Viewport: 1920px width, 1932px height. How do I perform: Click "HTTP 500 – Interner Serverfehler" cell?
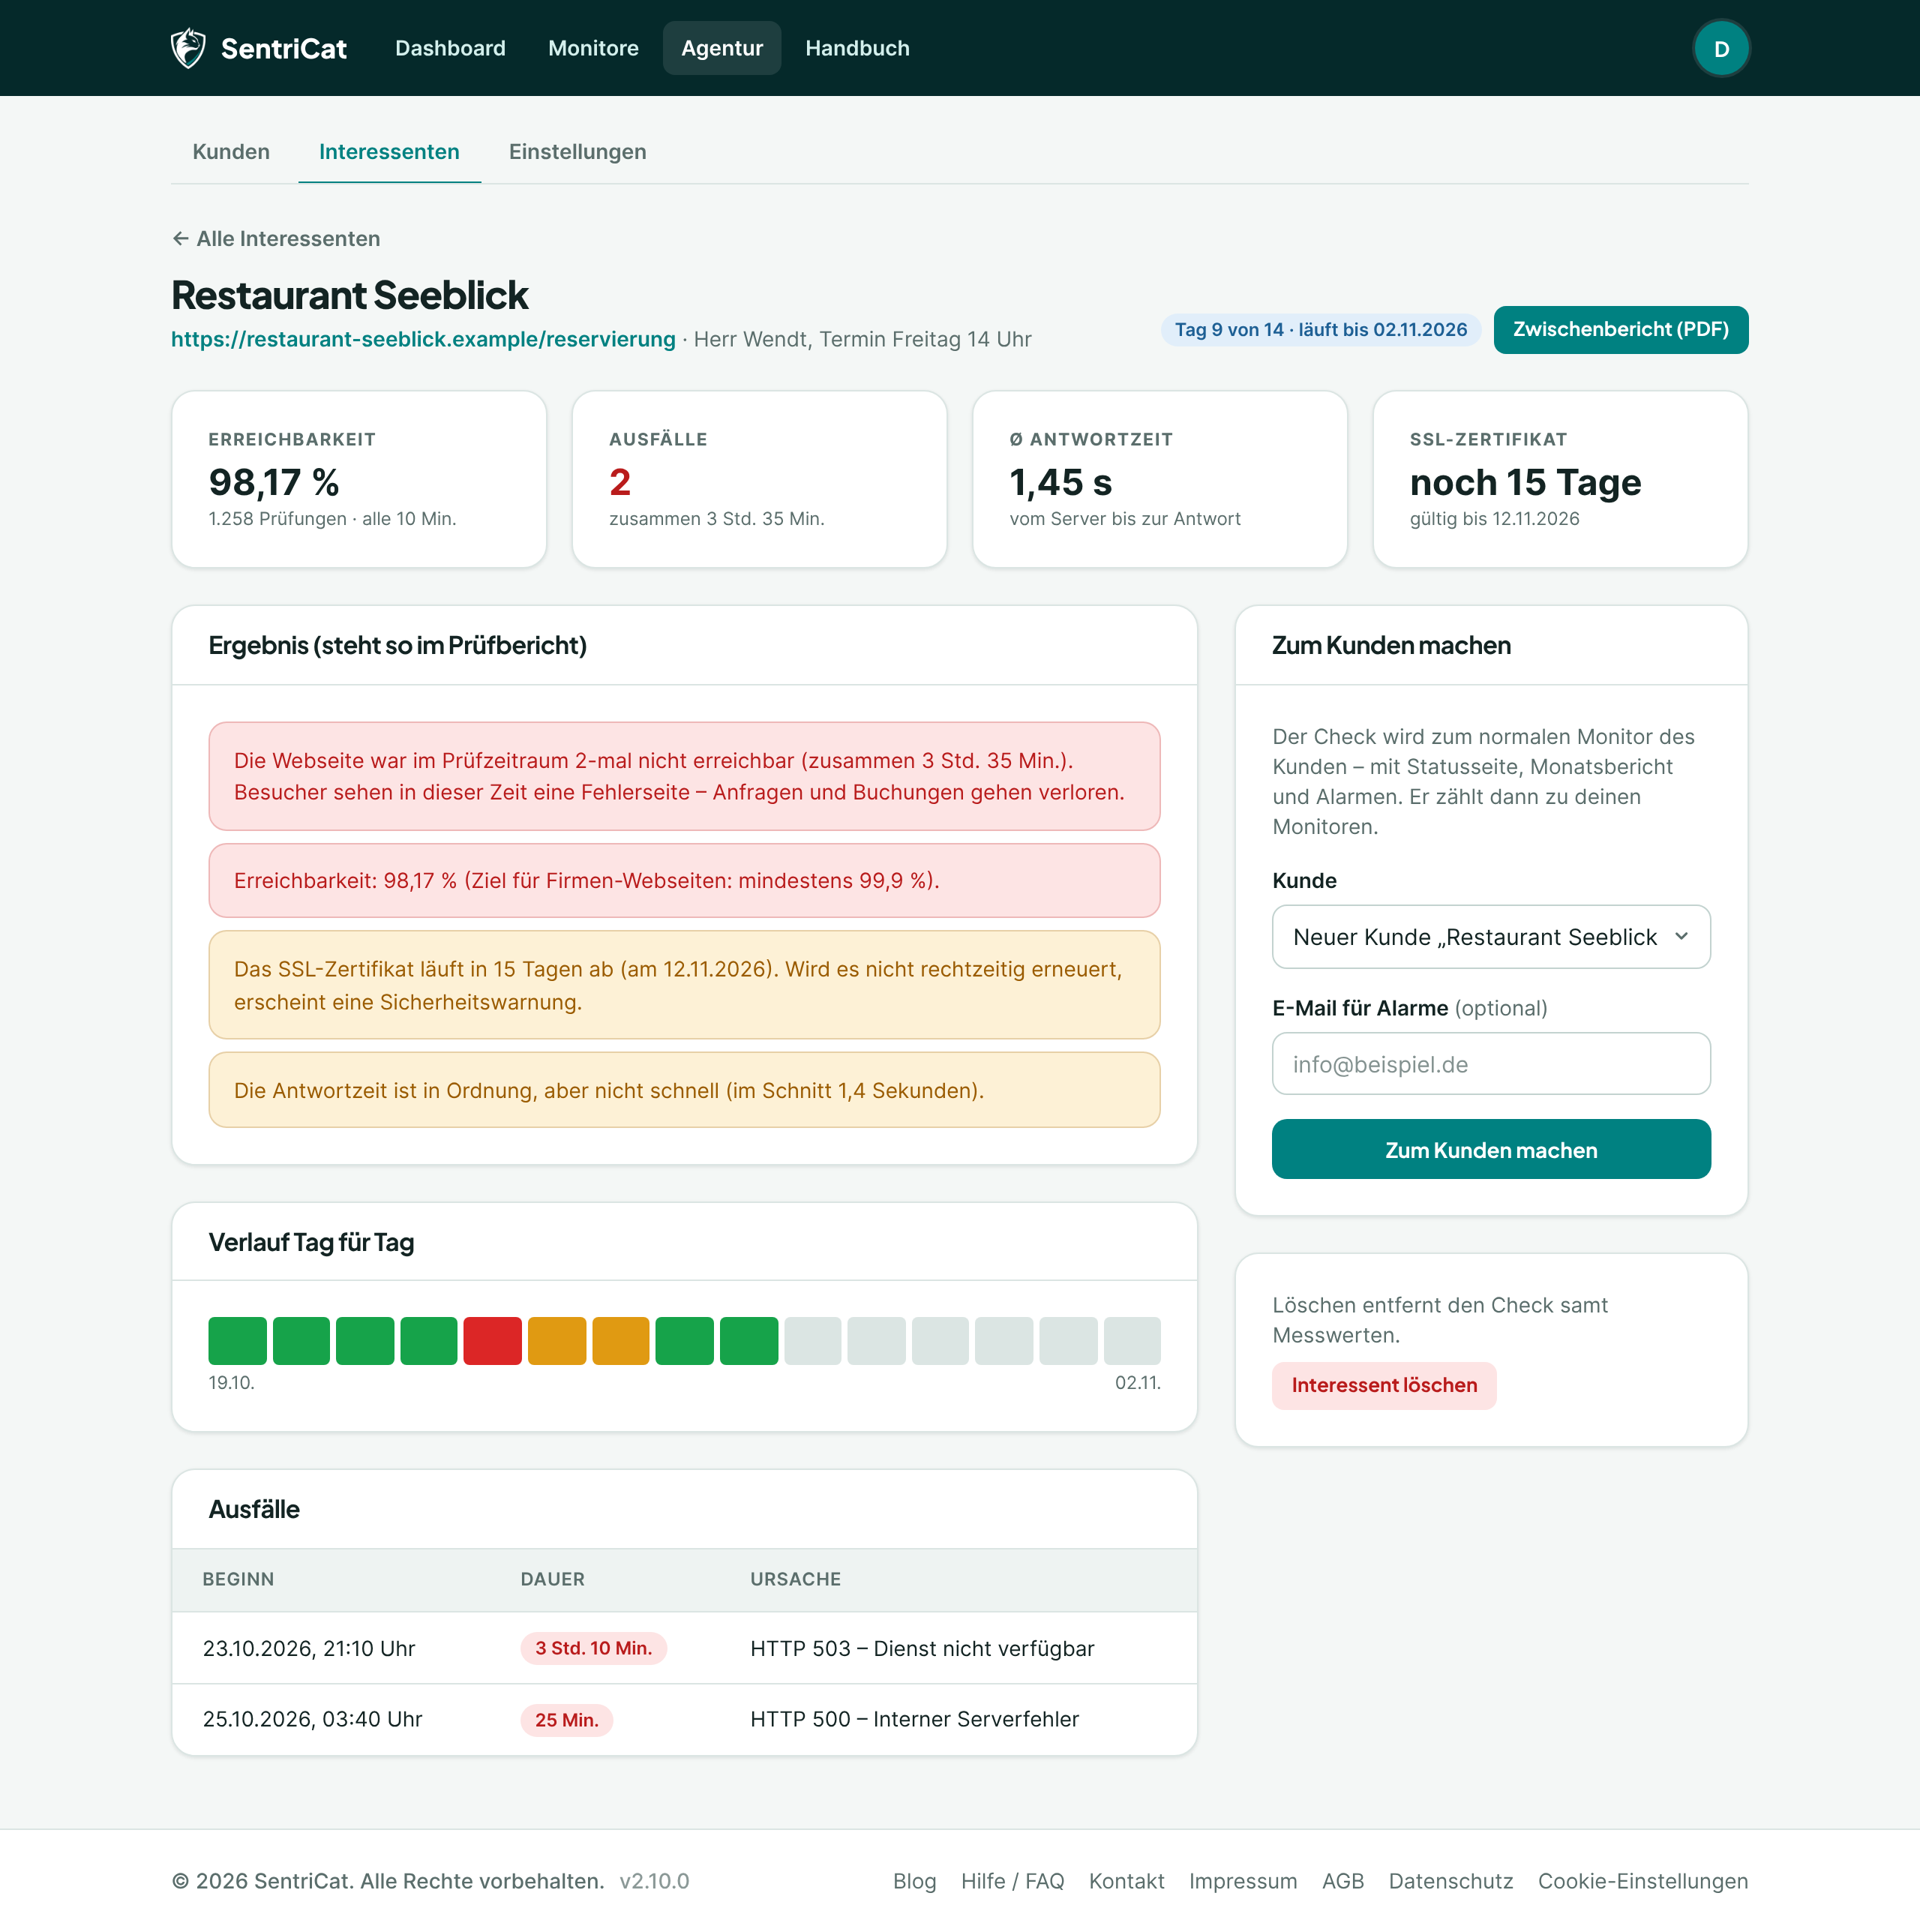pyautogui.click(x=914, y=1720)
